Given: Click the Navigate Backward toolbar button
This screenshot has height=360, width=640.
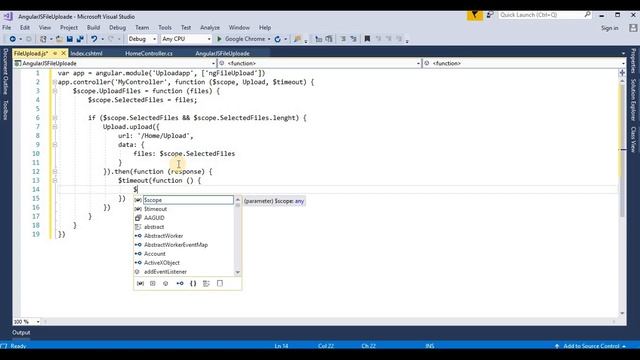Looking at the screenshot, I should coord(13,39).
